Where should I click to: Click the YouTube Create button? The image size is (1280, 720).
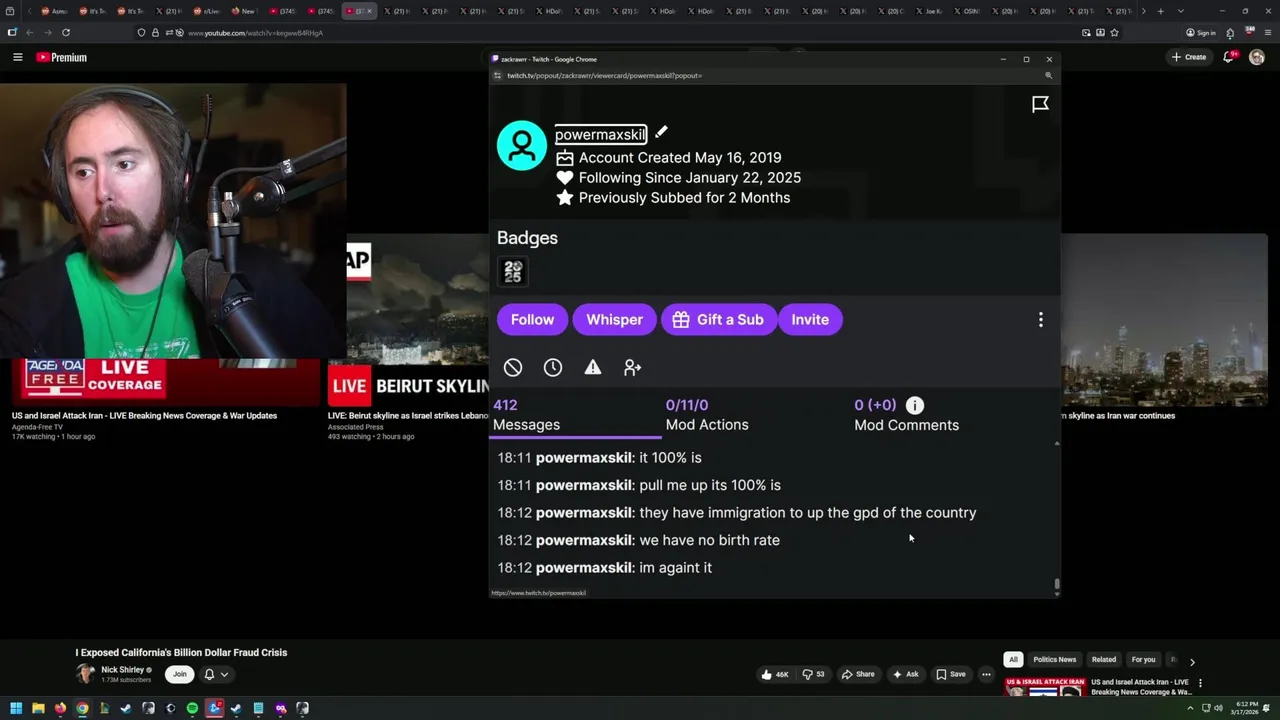coord(1189,57)
